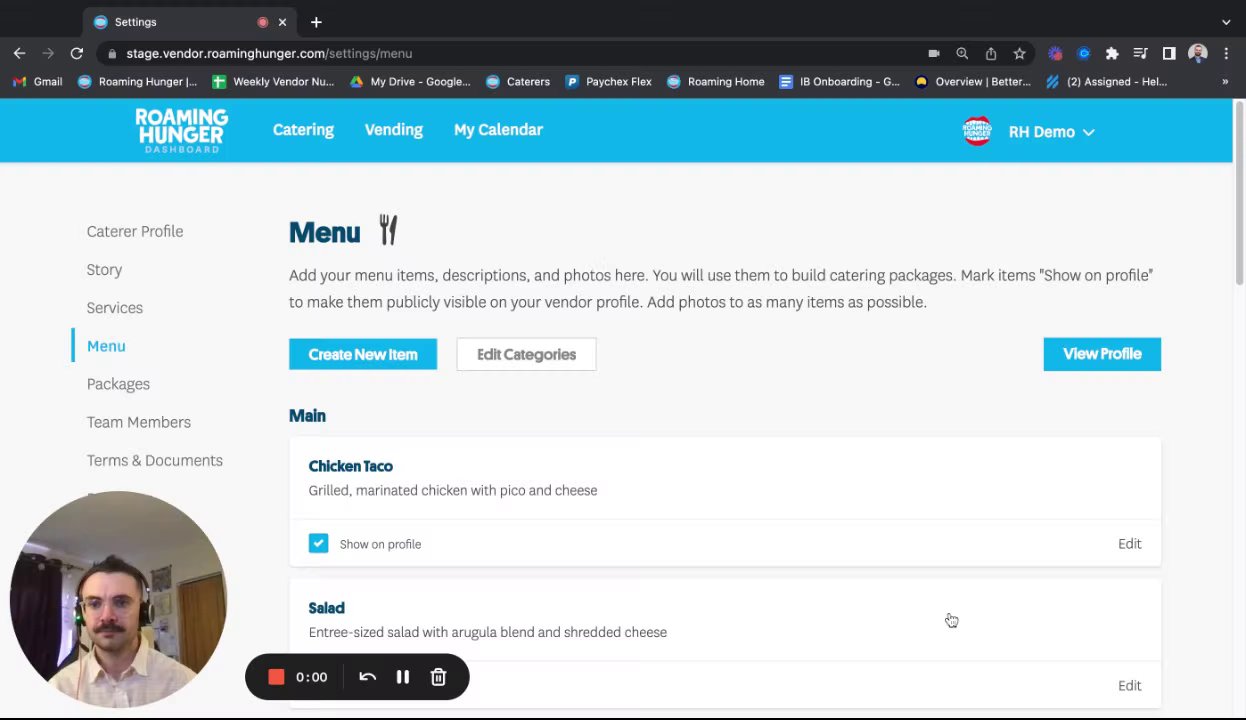Click the Salad item title
This screenshot has width=1246, height=720.
coord(327,608)
